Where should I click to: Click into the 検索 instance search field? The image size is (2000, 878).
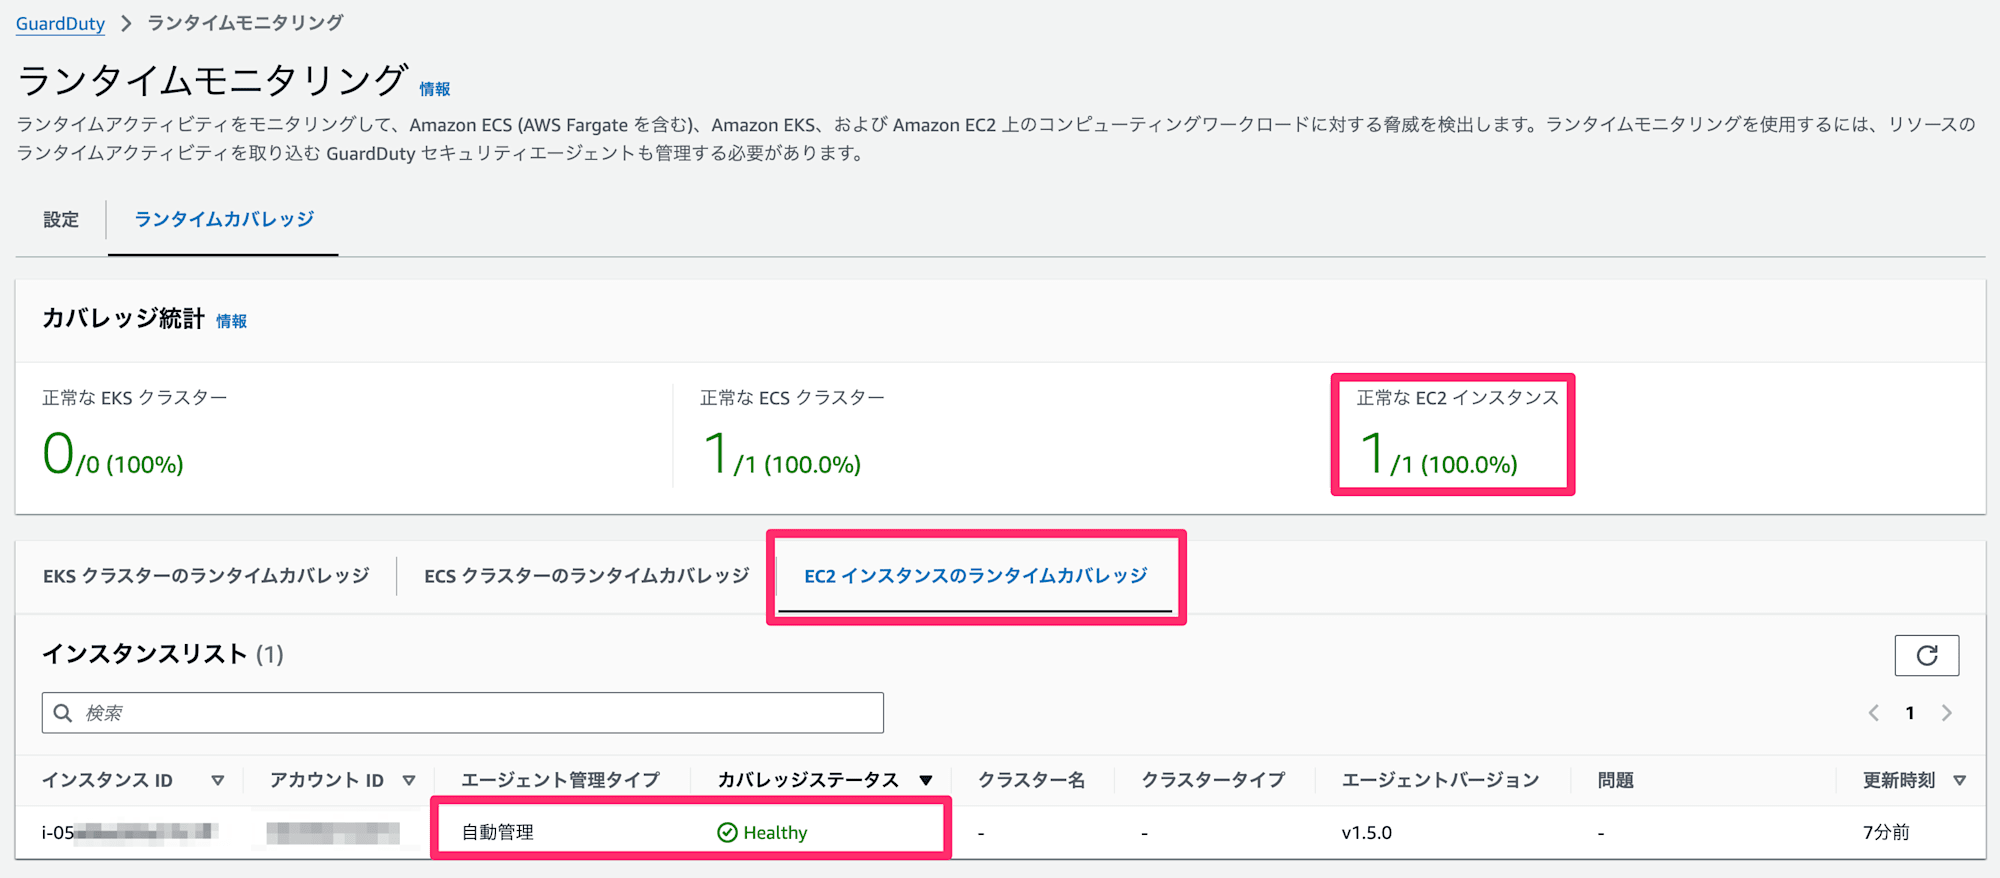coord(463,713)
